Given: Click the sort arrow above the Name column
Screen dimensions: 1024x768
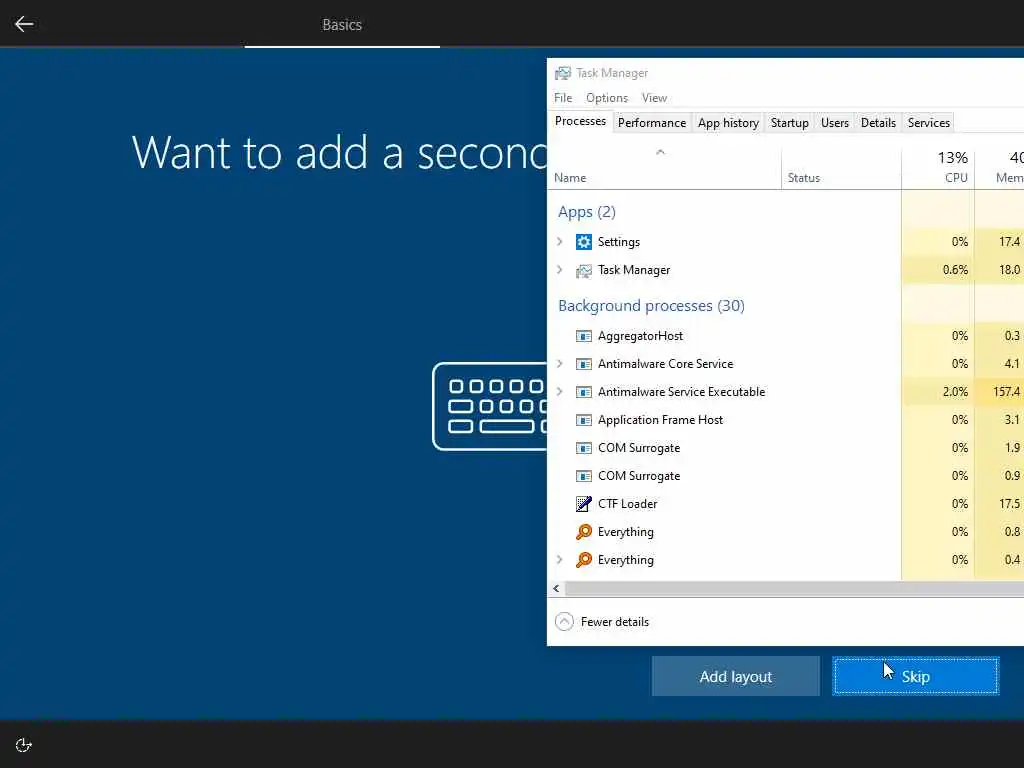Looking at the screenshot, I should (x=660, y=152).
